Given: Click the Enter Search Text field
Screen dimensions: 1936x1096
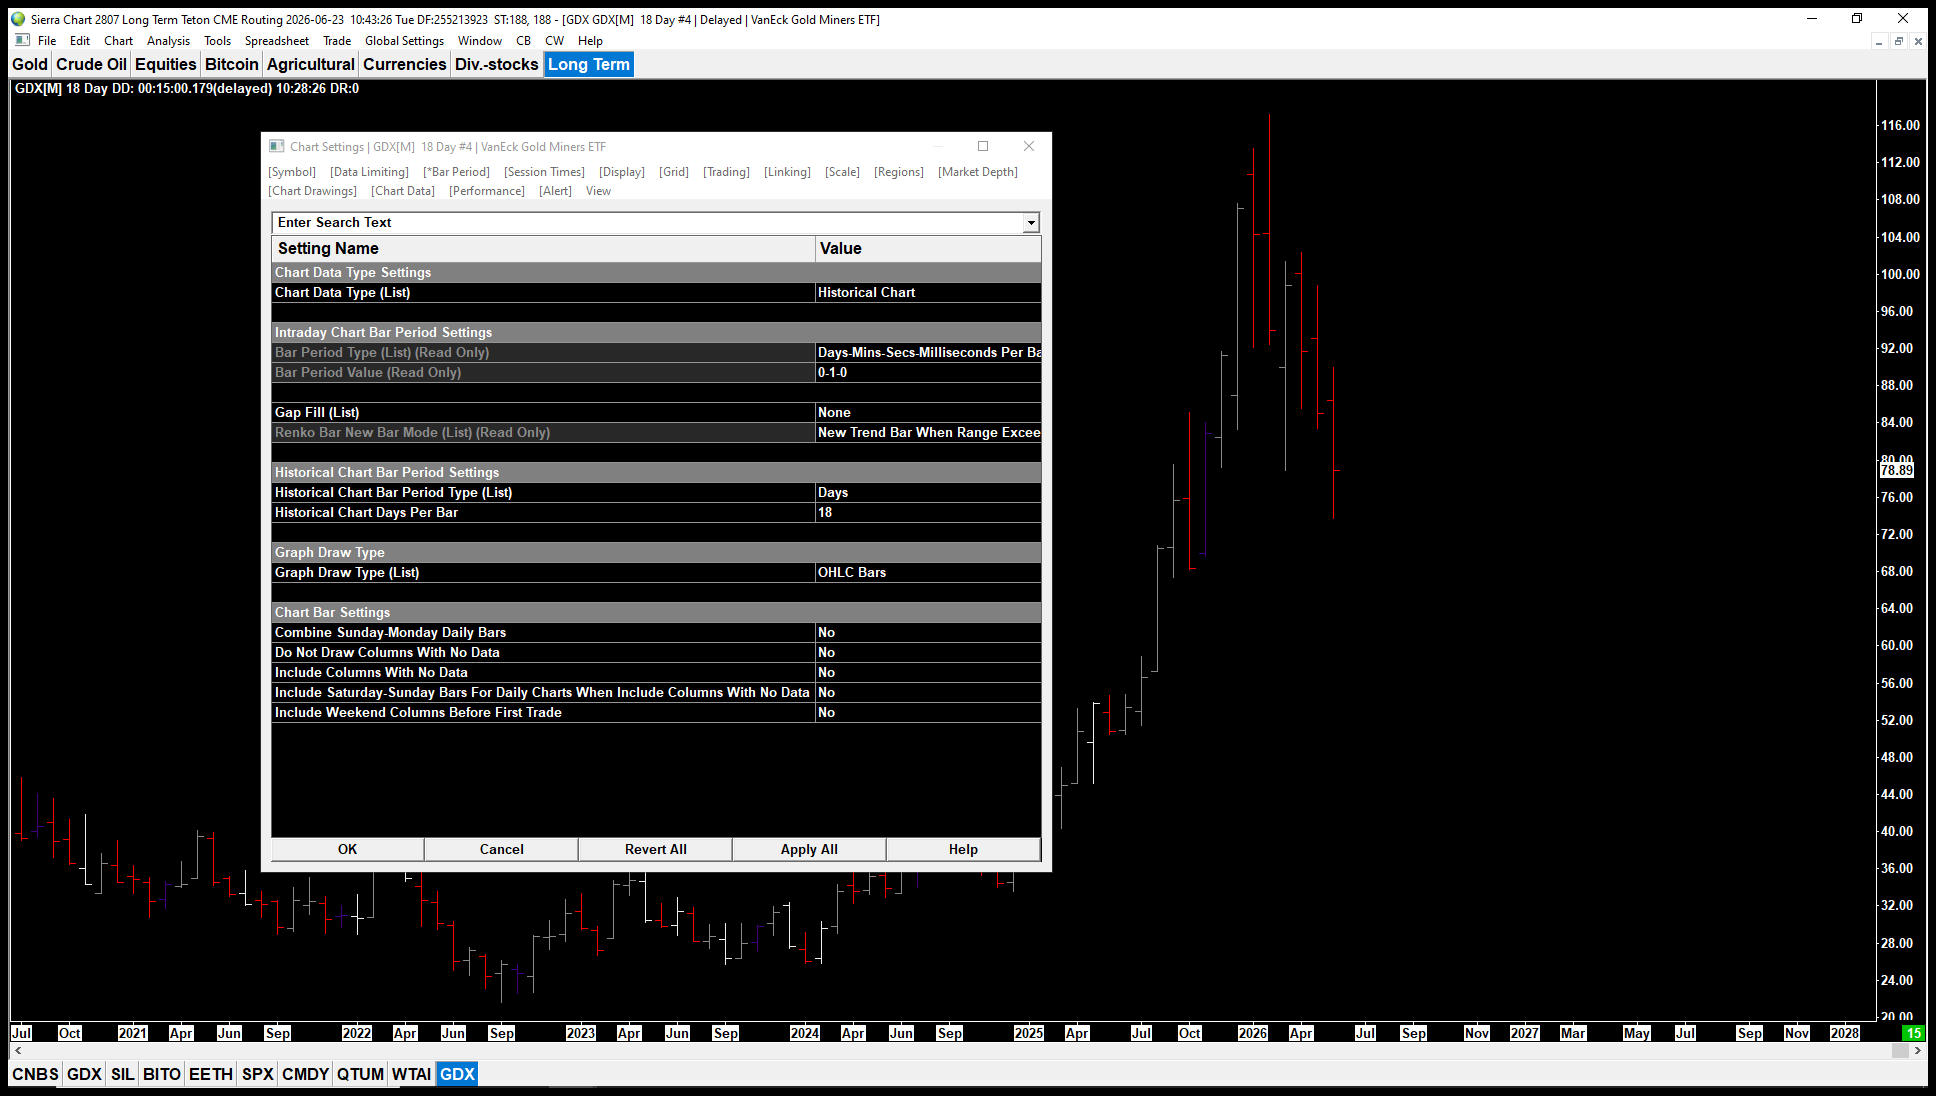Looking at the screenshot, I should click(648, 223).
